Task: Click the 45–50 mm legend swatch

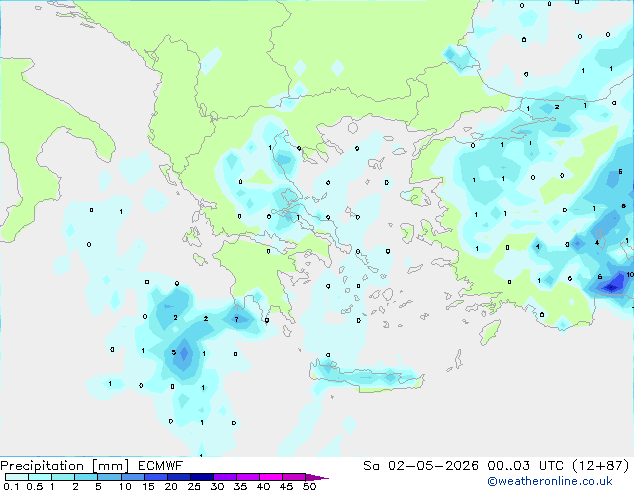Action: tap(294, 477)
